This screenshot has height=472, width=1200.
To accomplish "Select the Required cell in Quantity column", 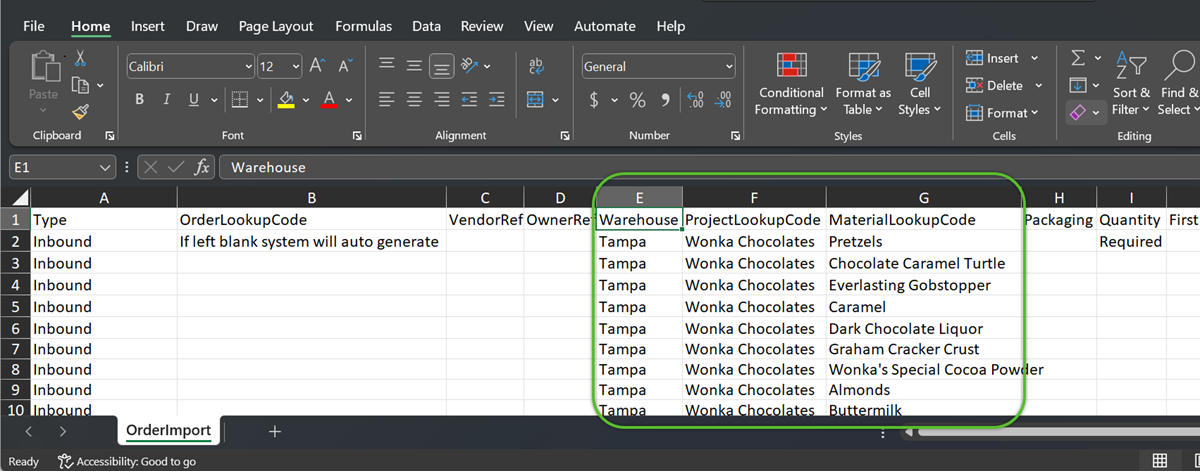I will (x=1131, y=242).
